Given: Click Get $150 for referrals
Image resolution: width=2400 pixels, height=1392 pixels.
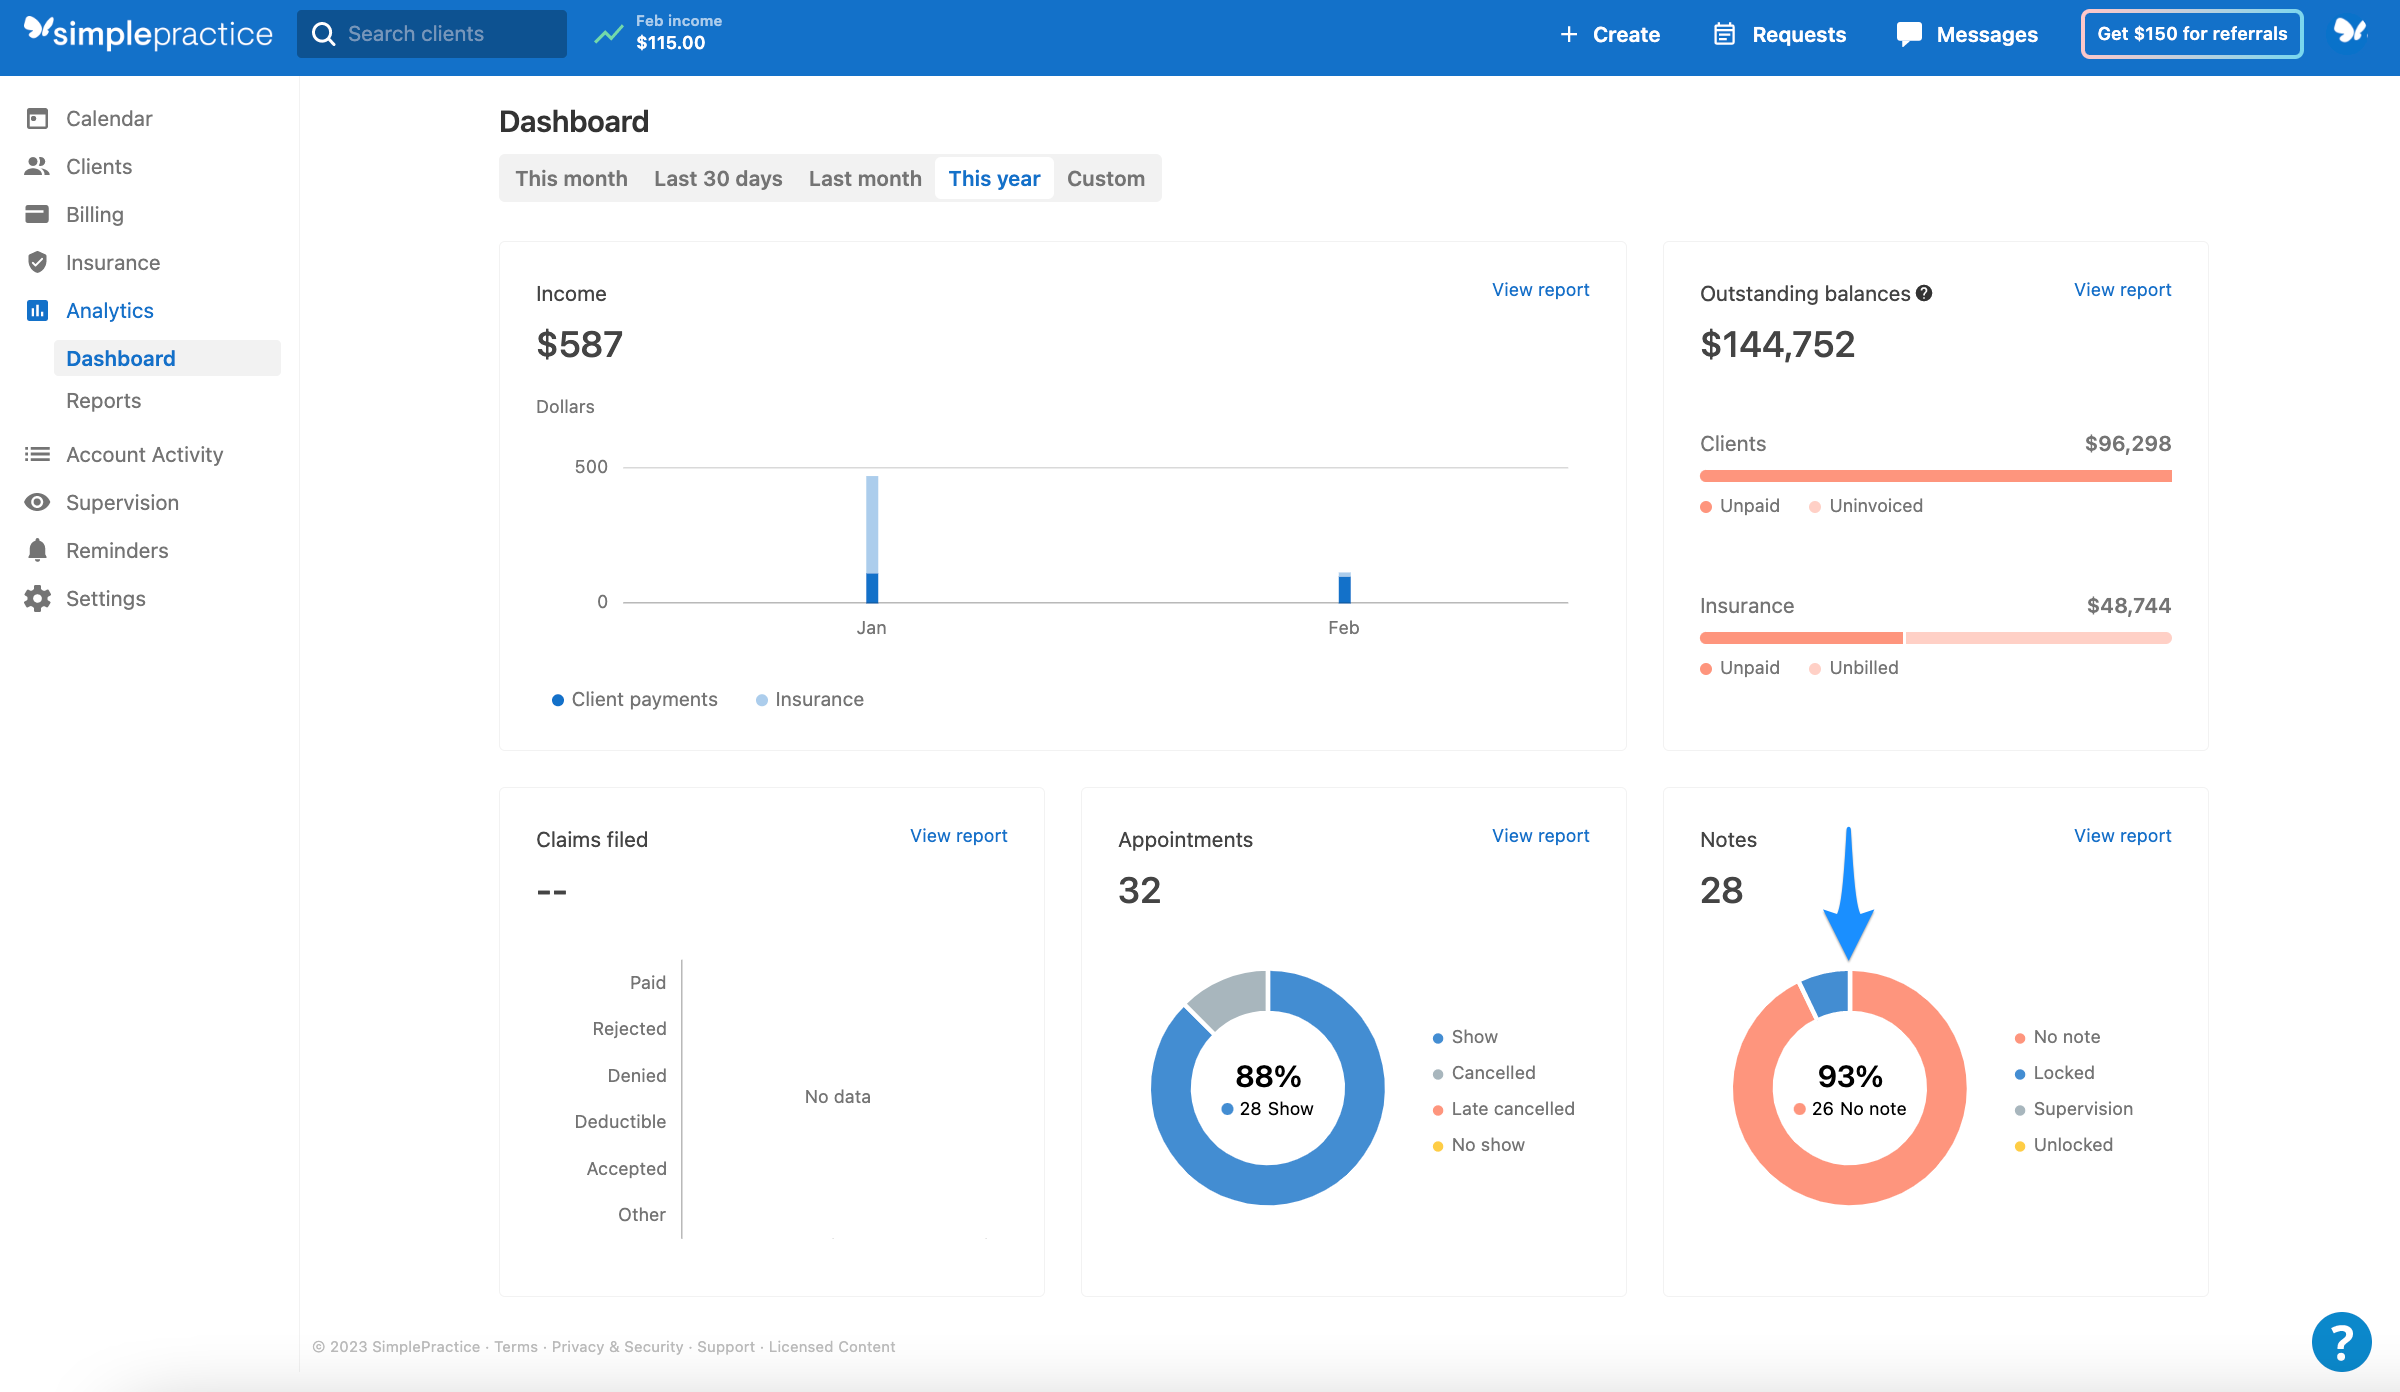Looking at the screenshot, I should pos(2192,33).
